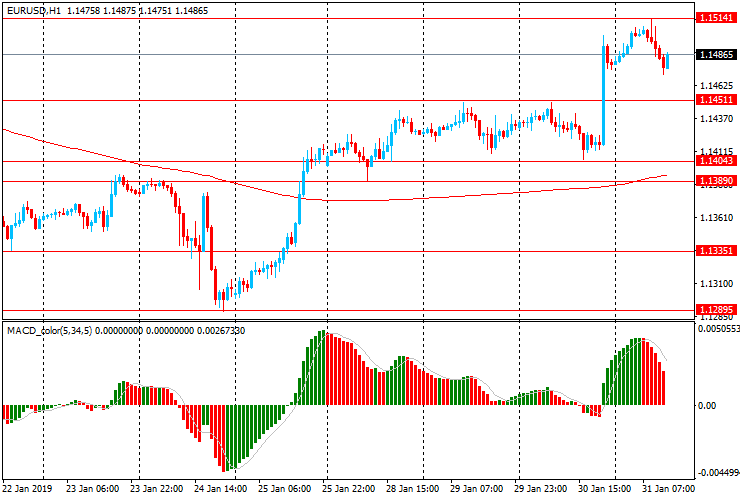Click the 1.15141 red resistance price label
The height and width of the screenshot is (500, 740).
pos(717,18)
